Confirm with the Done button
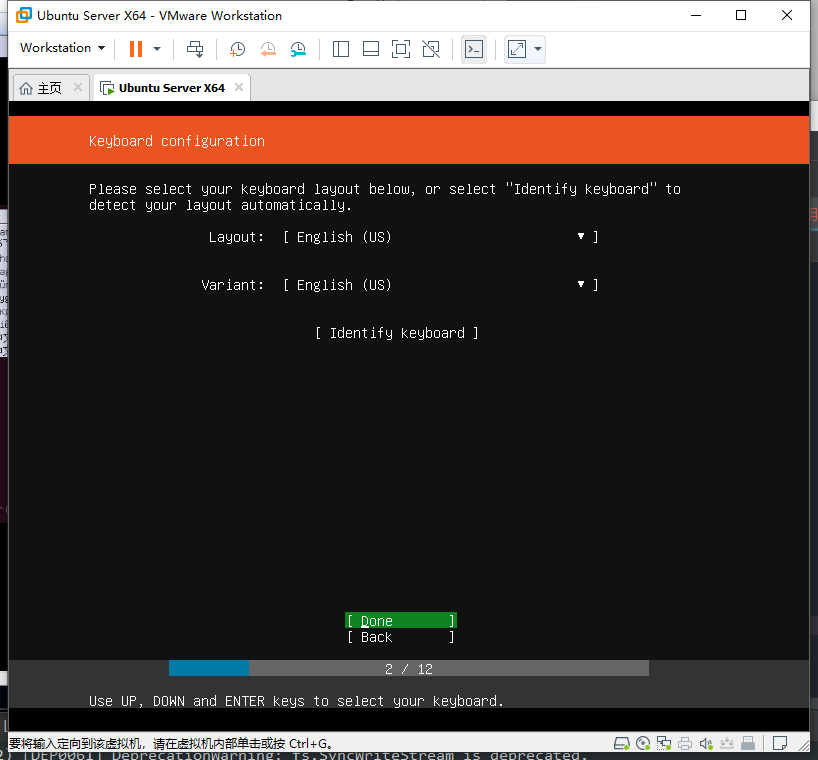Image resolution: width=818 pixels, height=760 pixels. point(401,621)
